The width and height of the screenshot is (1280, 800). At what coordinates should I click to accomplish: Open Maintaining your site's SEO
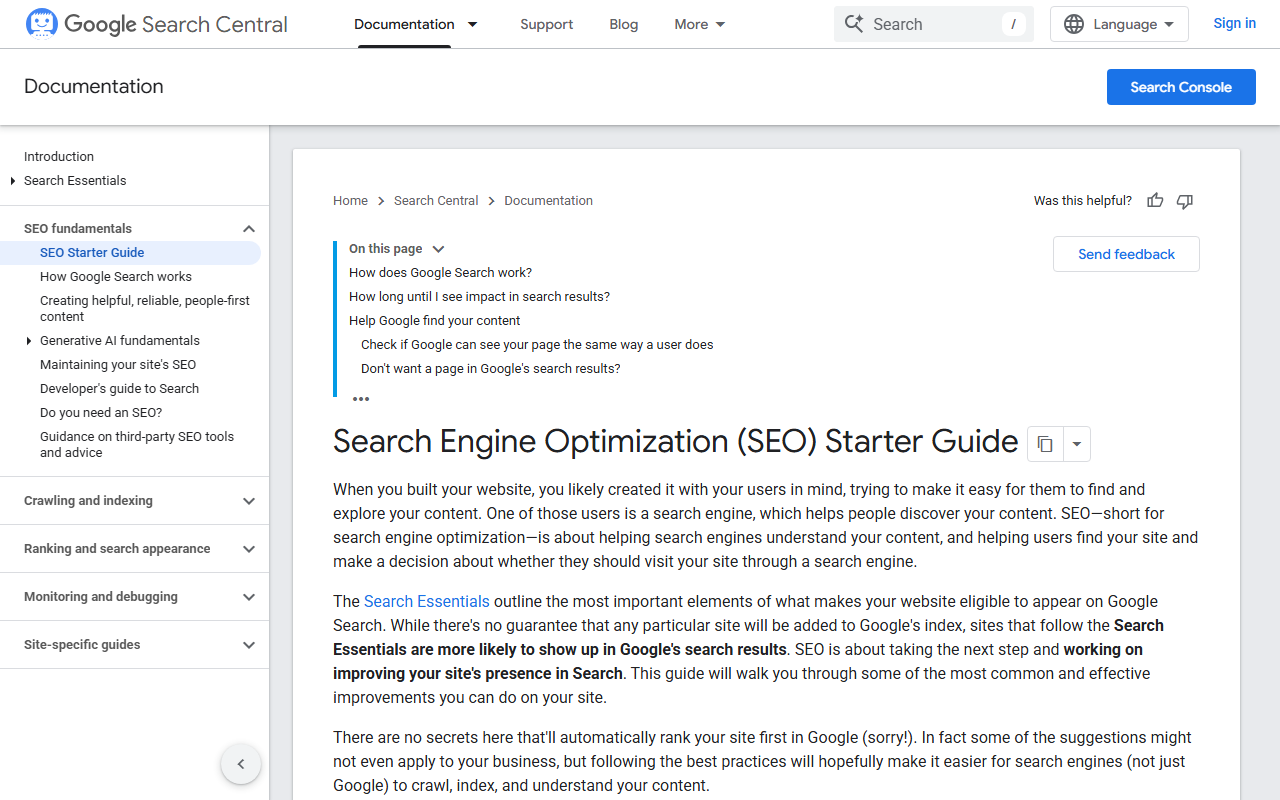coord(118,365)
